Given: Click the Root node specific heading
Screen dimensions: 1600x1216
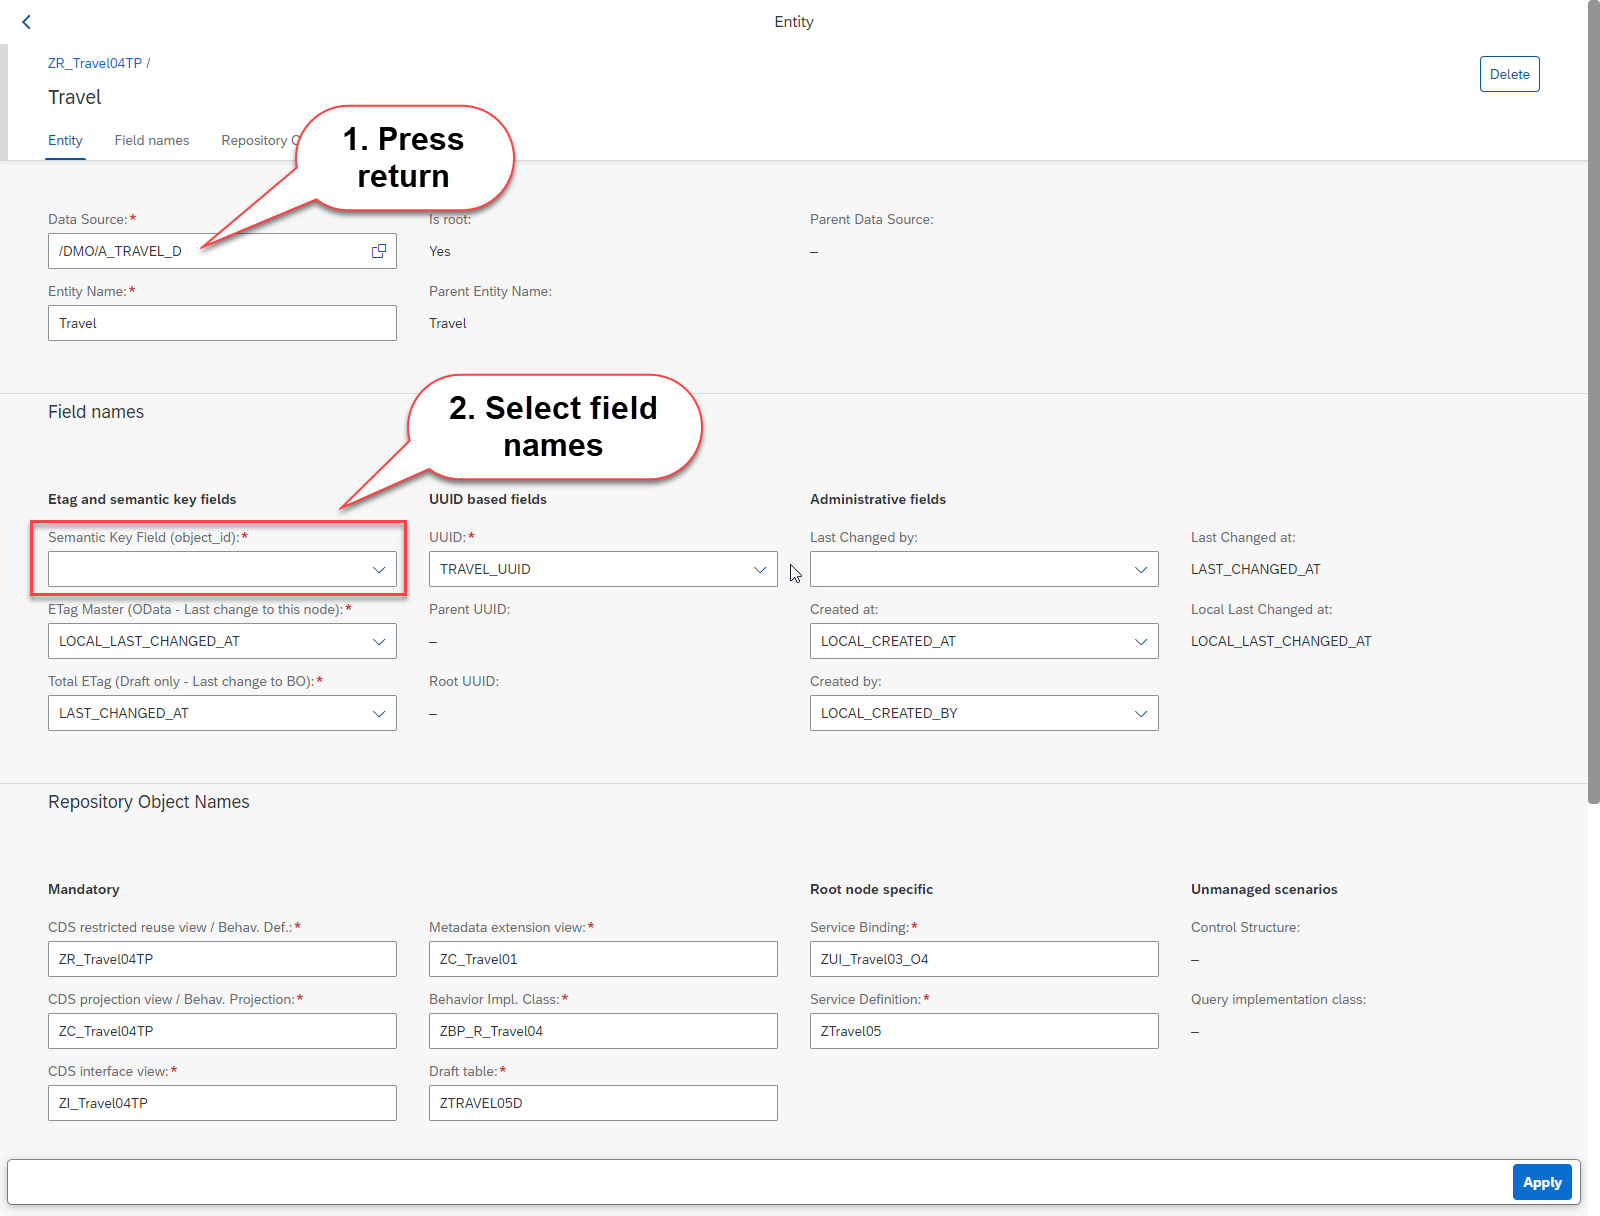Looking at the screenshot, I should click(872, 889).
